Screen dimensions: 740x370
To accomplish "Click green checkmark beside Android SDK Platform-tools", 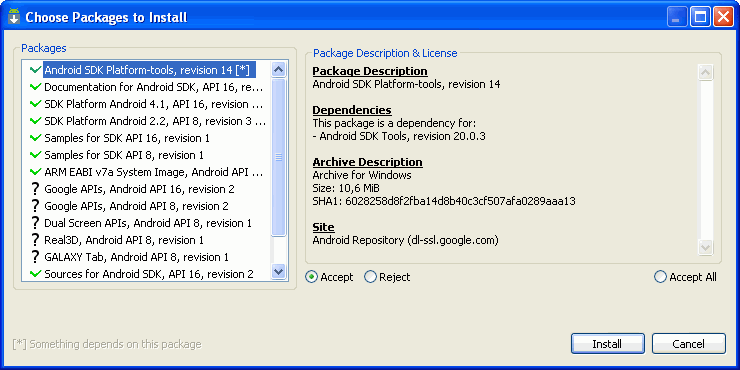I will [x=35, y=70].
